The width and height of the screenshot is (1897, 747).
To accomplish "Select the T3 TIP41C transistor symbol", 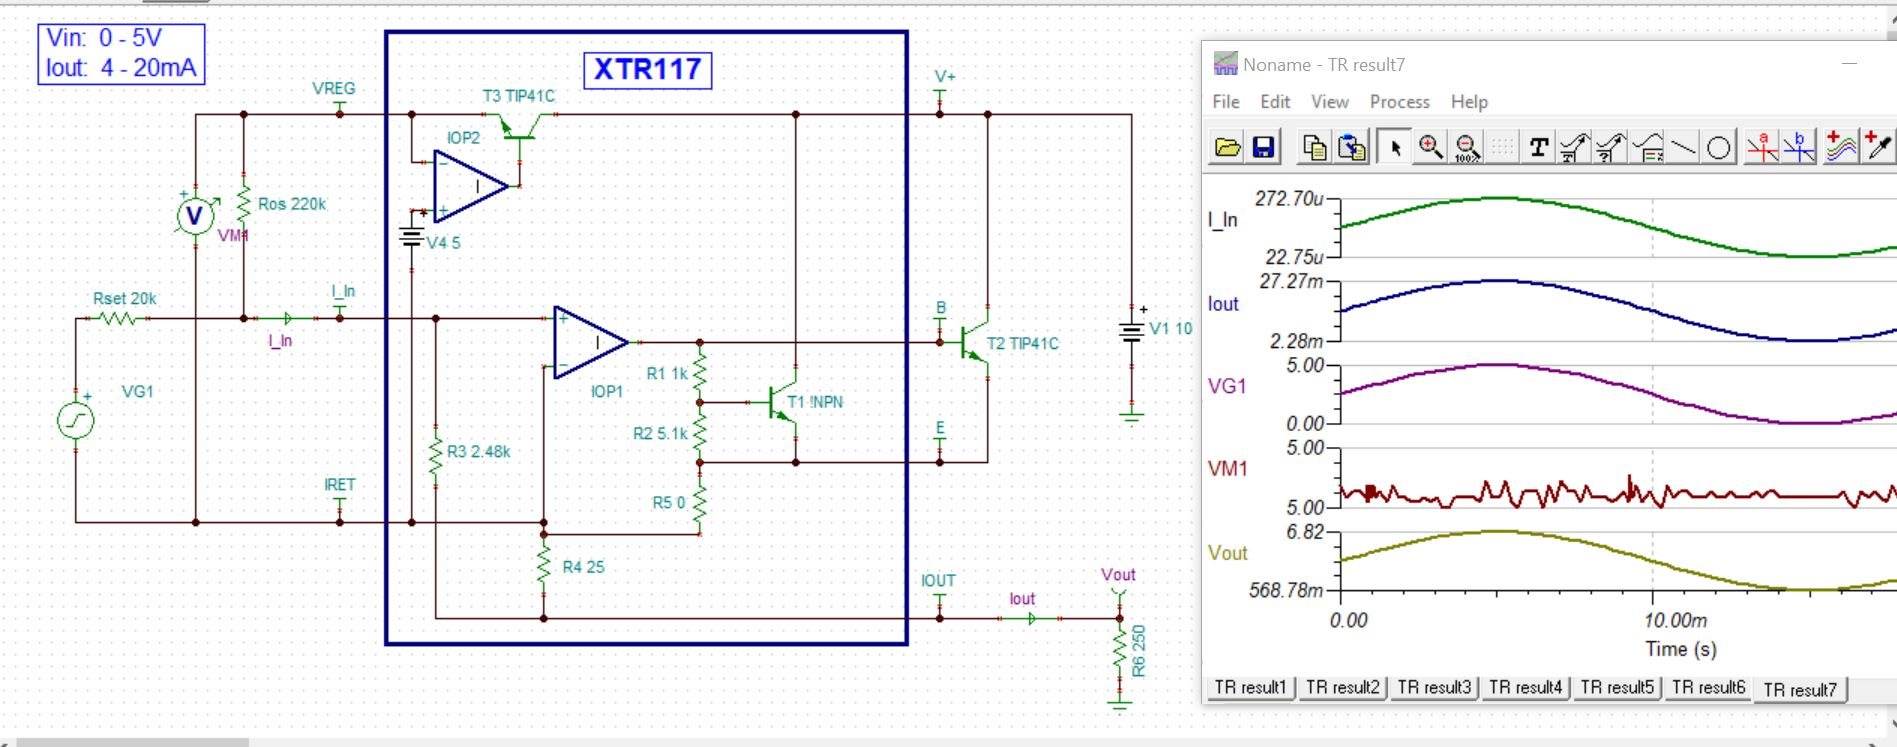I will 521,126.
